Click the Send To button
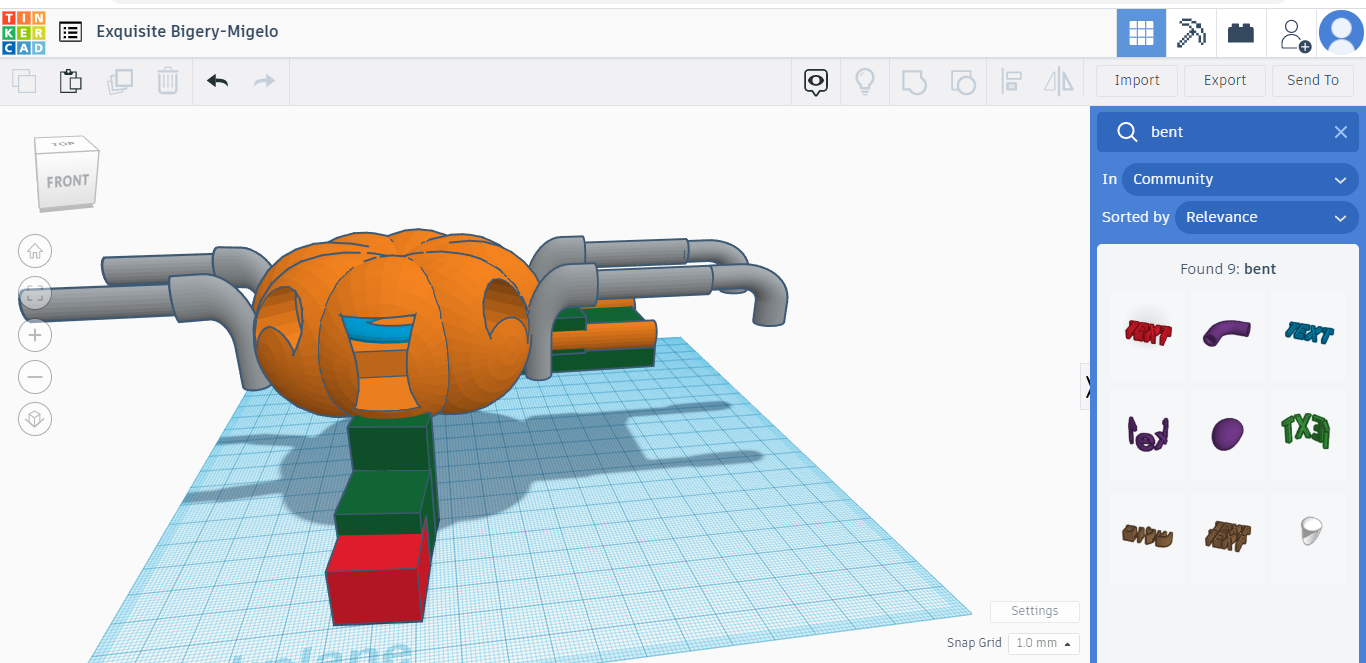This screenshot has width=1366, height=663. tap(1313, 80)
